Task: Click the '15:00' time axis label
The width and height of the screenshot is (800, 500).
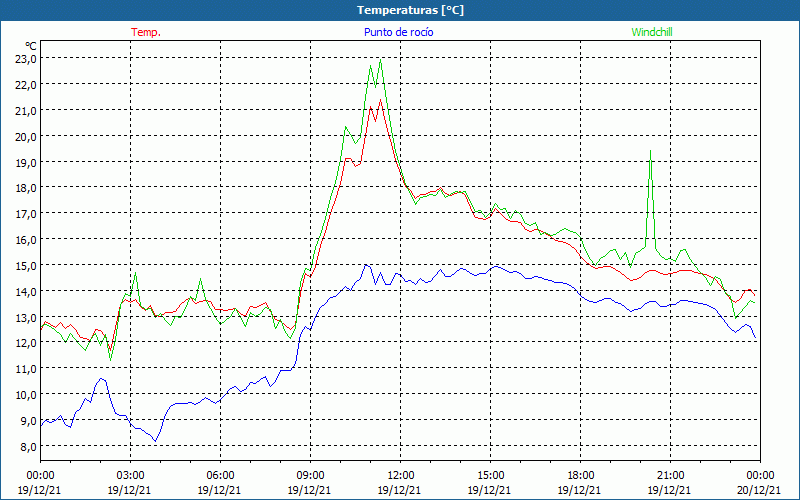Action: pos(490,476)
